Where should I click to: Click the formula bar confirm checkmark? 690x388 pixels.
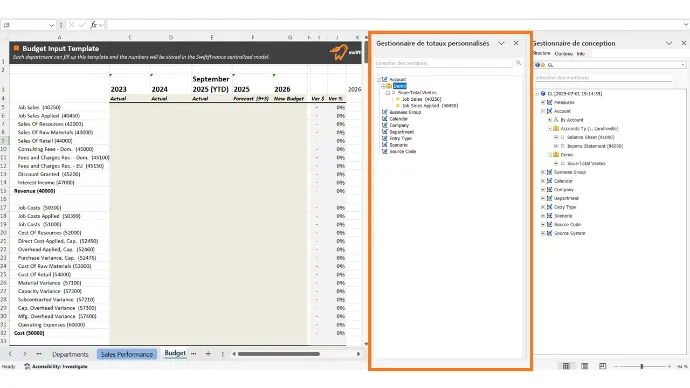click(82, 25)
